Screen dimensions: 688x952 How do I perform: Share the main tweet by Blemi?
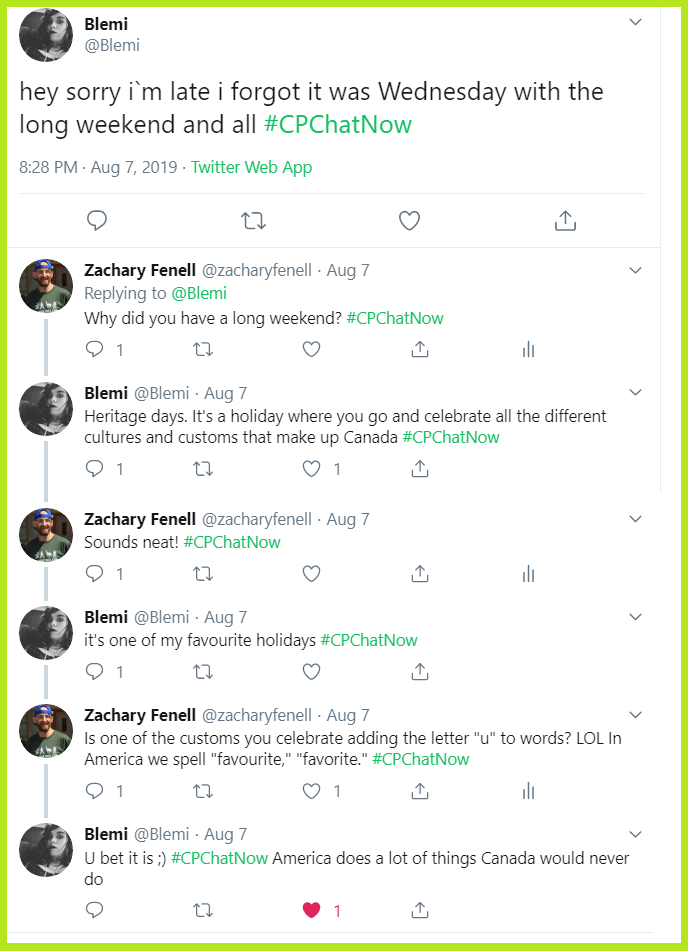click(565, 221)
